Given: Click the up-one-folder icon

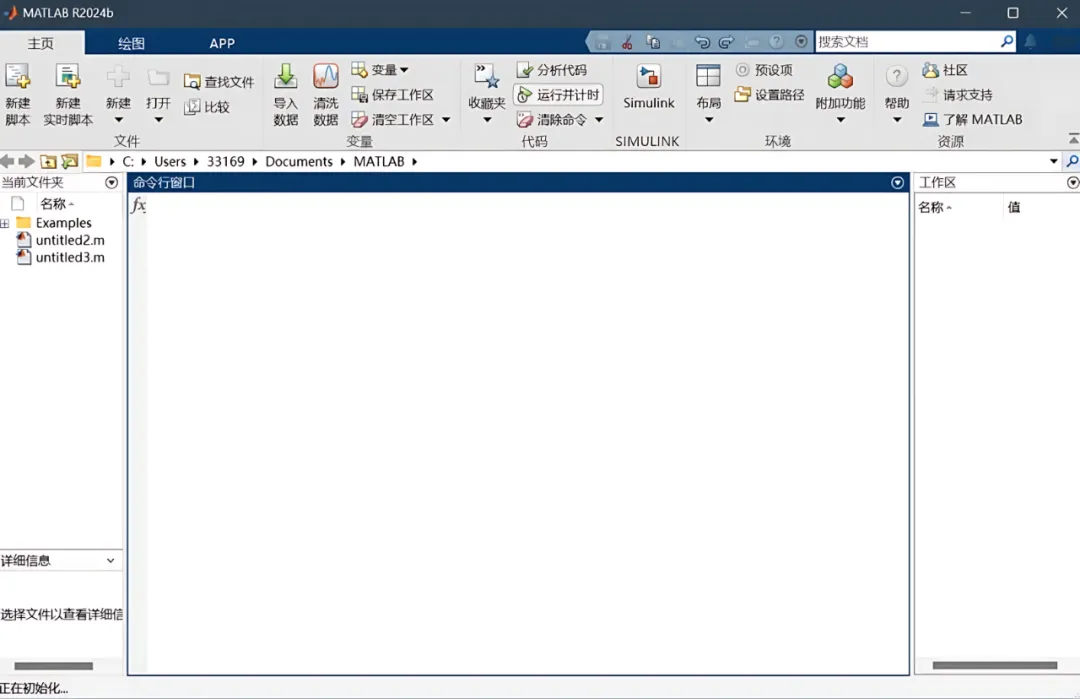Looking at the screenshot, I should [x=48, y=161].
